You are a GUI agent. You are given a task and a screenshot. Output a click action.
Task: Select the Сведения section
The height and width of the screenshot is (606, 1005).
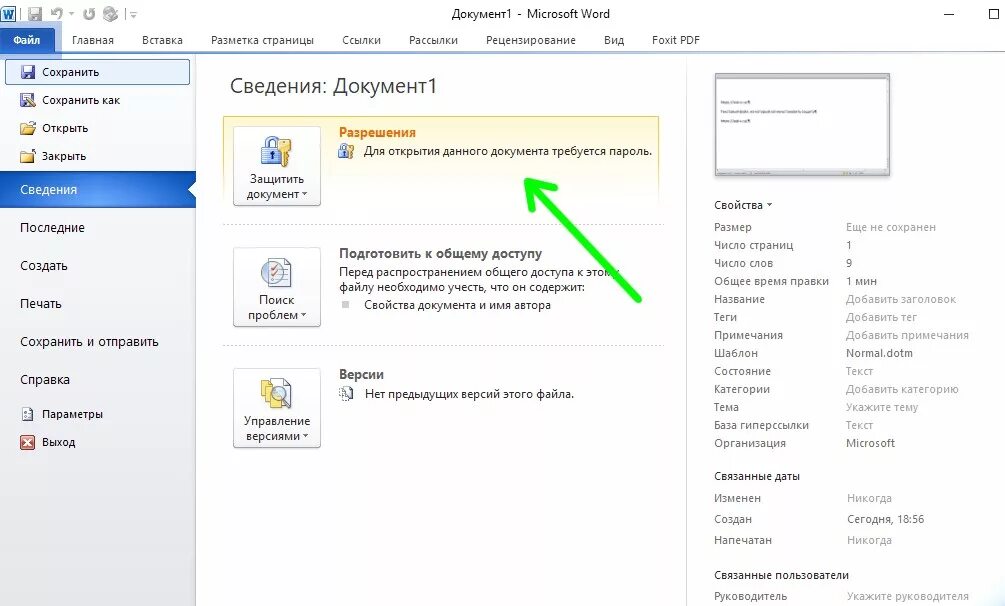[x=97, y=189]
